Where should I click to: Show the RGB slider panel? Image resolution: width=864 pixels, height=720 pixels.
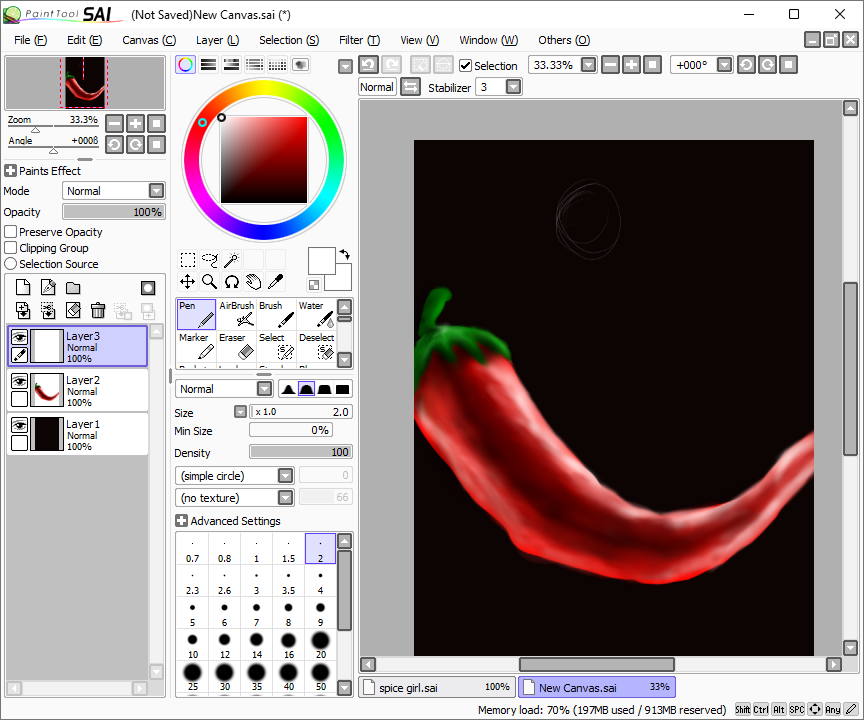click(x=209, y=64)
